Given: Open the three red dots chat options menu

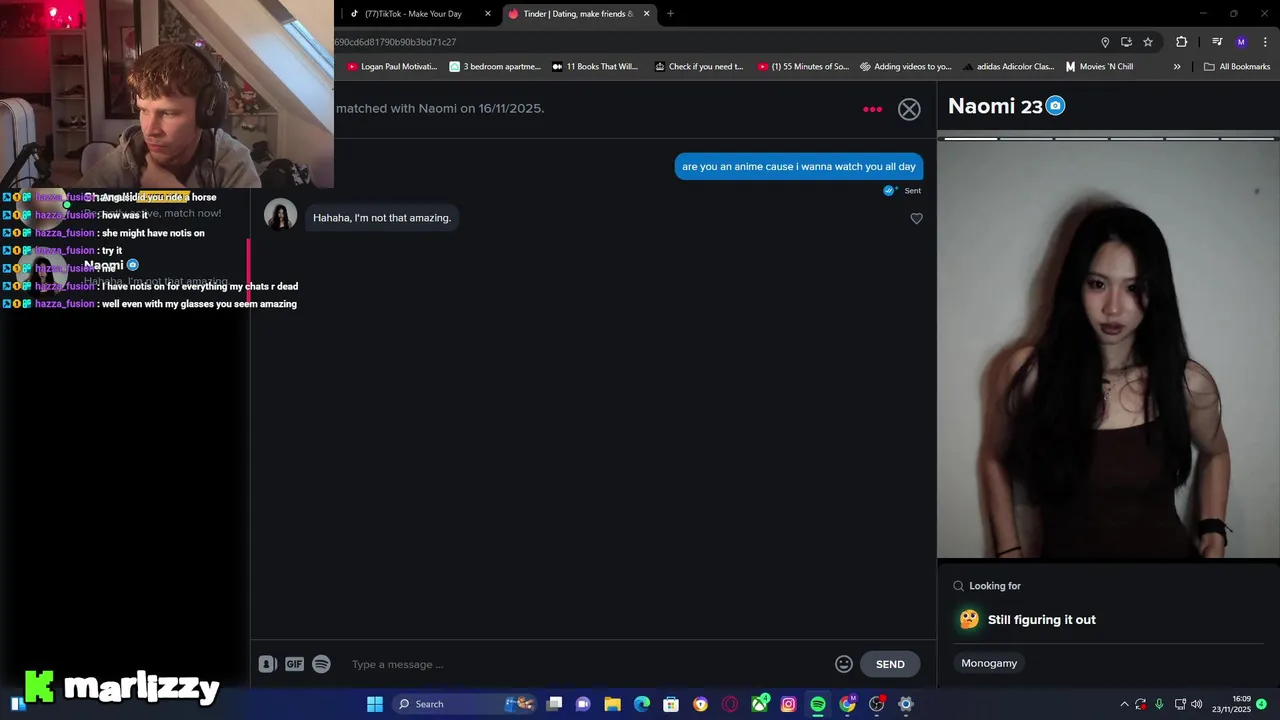Looking at the screenshot, I should point(872,109).
